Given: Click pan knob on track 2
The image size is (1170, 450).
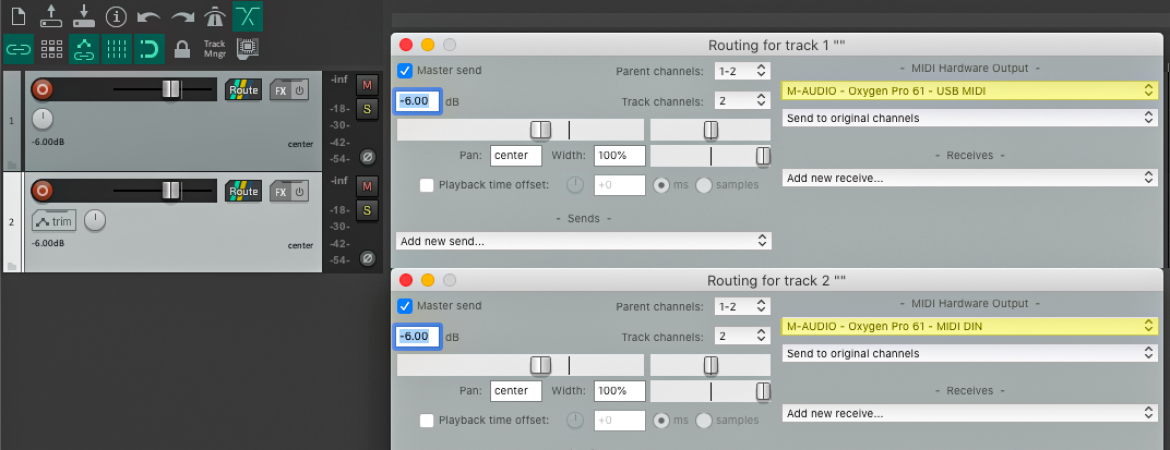Looking at the screenshot, I should (95, 220).
